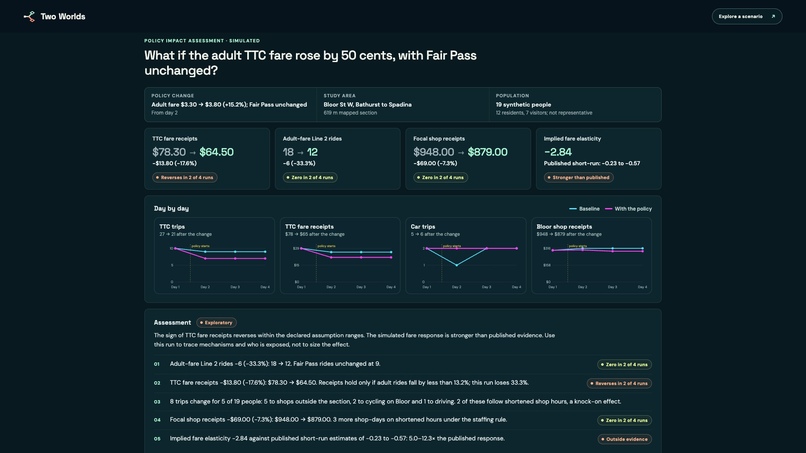Open the Car trips day chart
Screen dimensions: 806x453
(466, 256)
